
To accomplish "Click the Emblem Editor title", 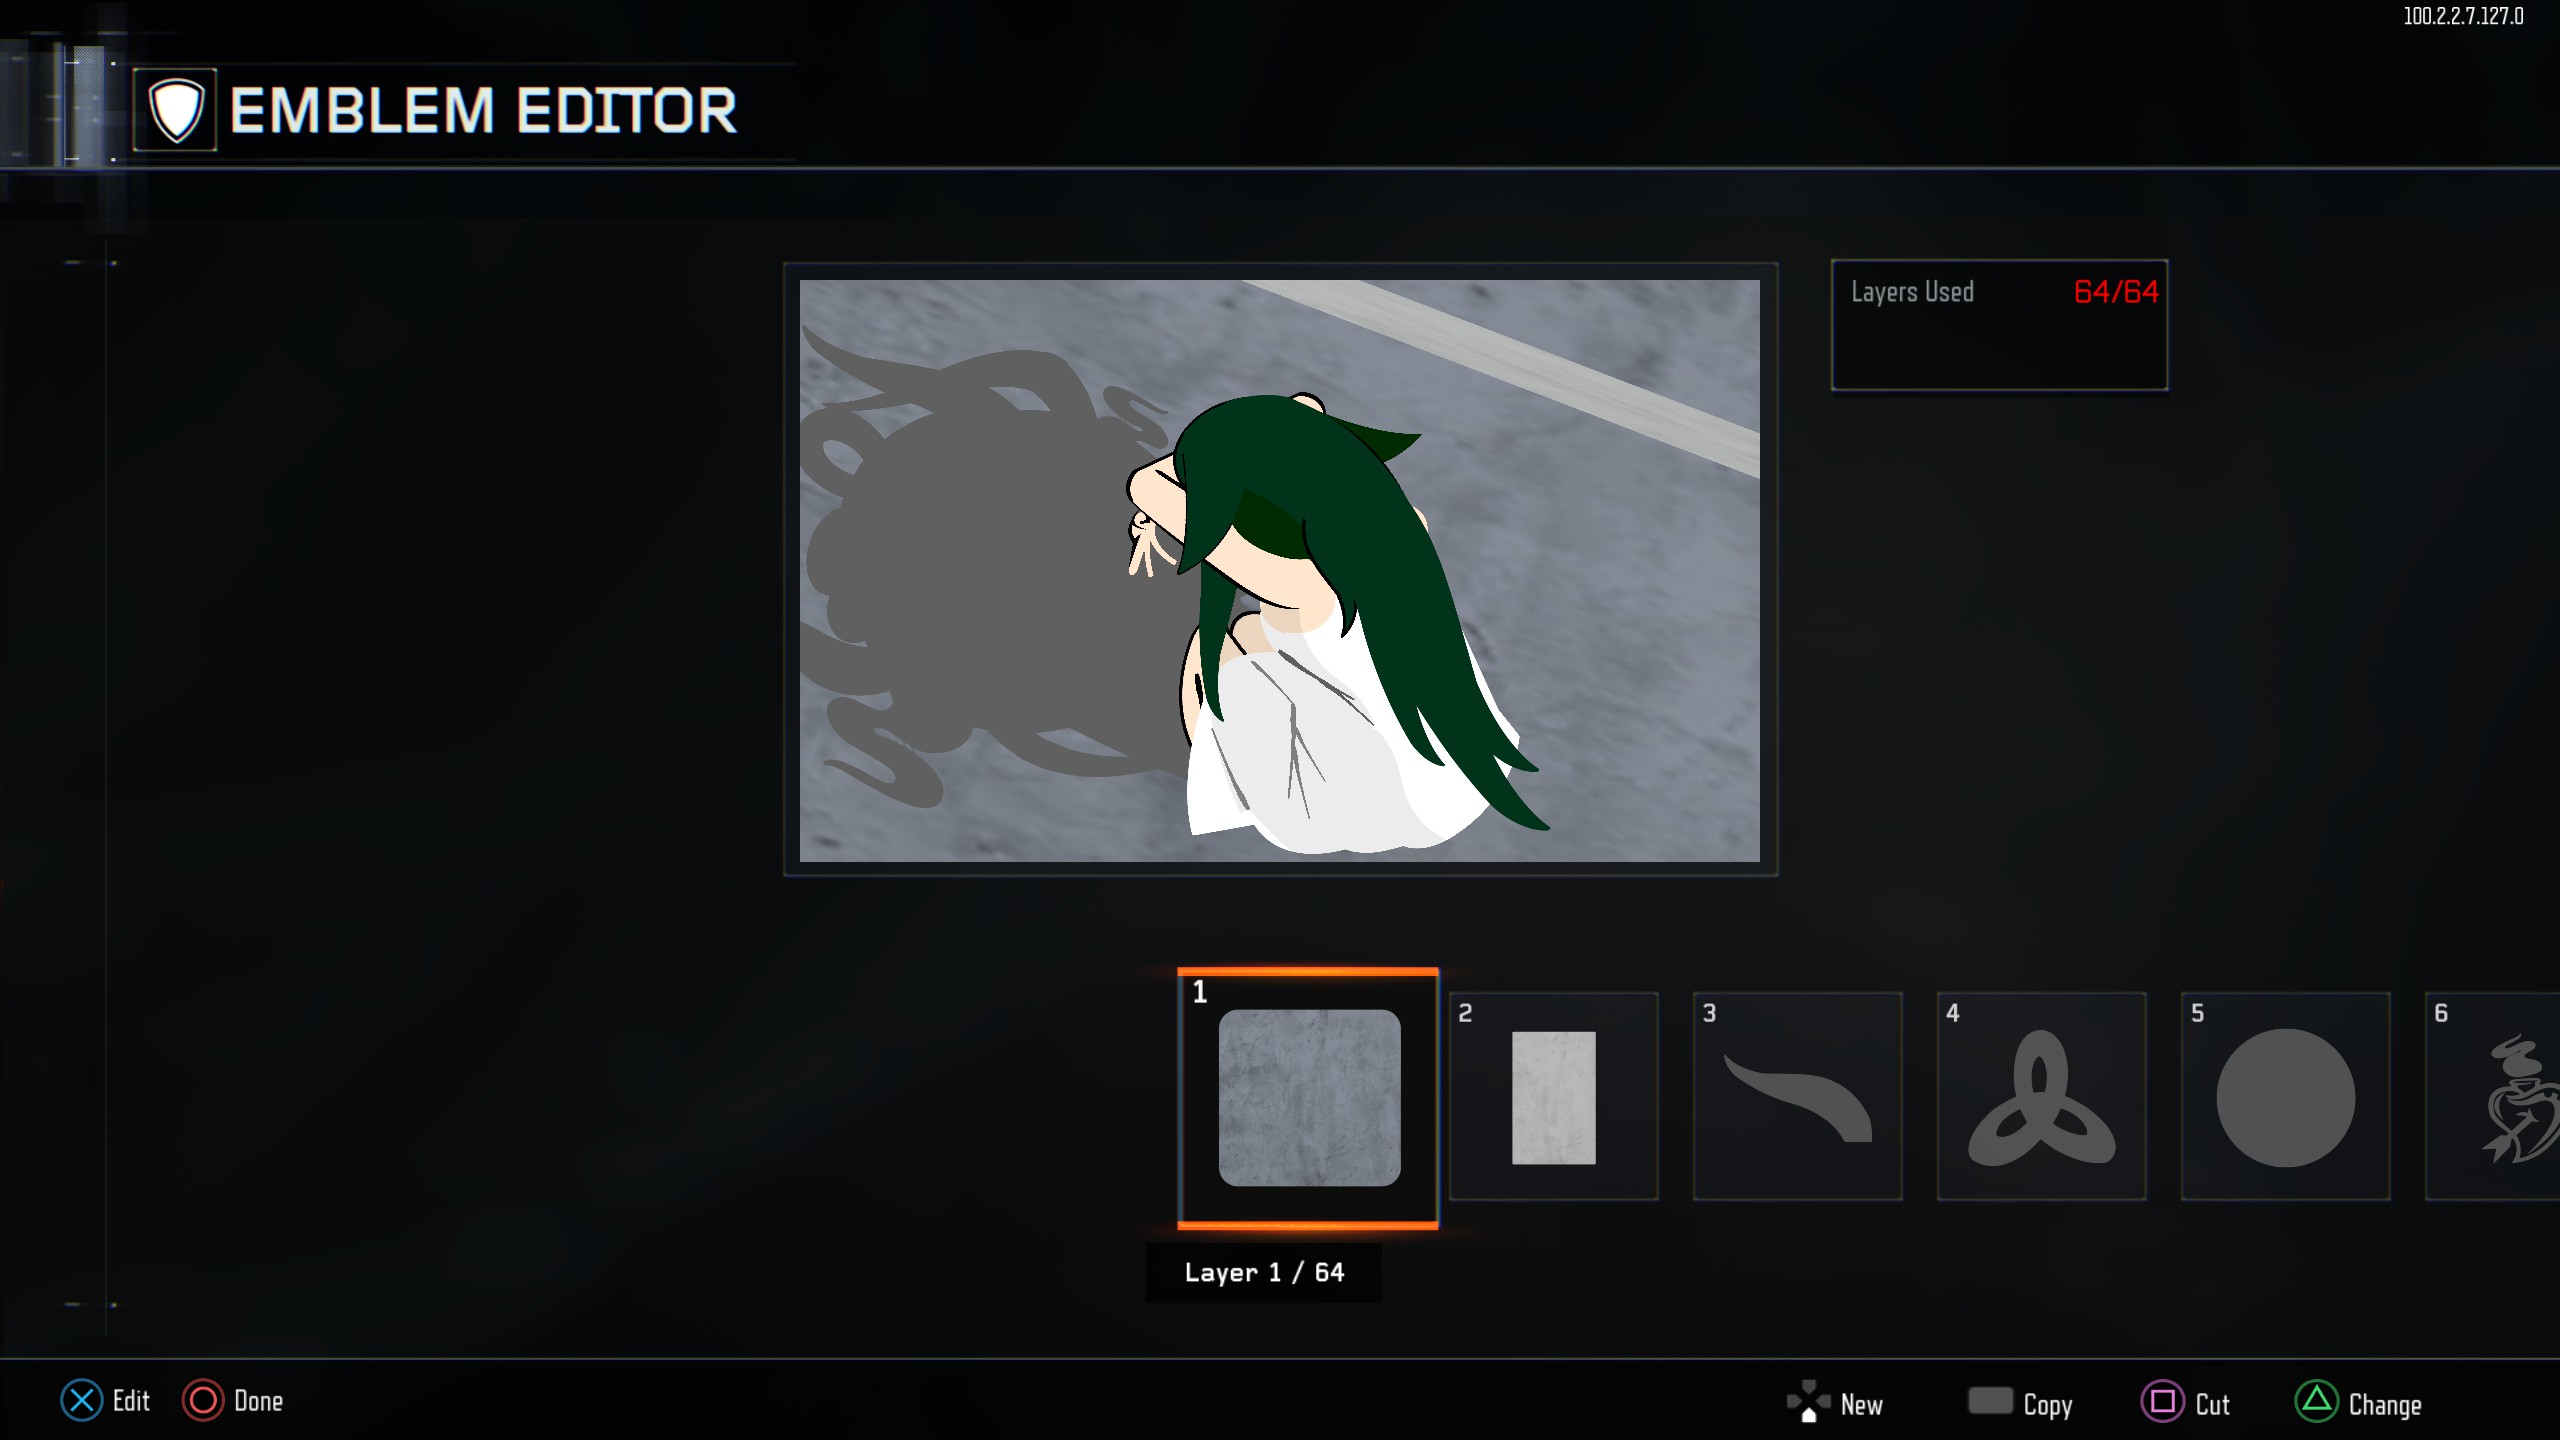I will pyautogui.click(x=483, y=110).
